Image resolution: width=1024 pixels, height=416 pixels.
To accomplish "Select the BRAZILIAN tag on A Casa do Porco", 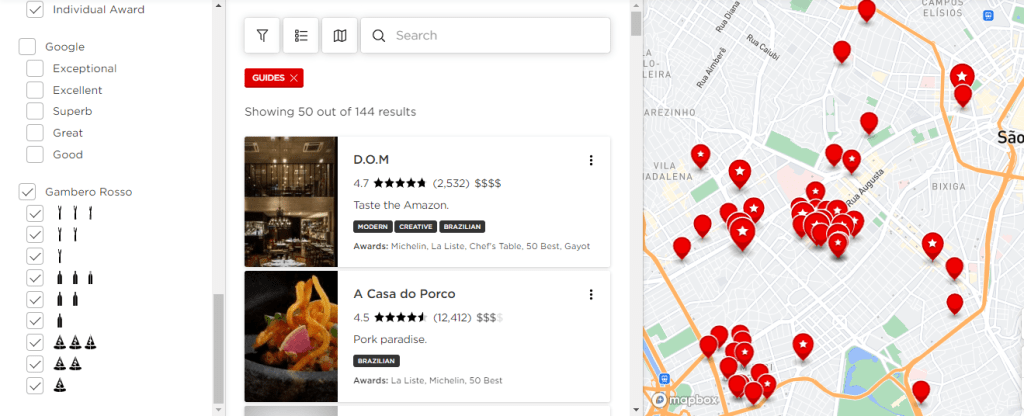I will [x=376, y=360].
